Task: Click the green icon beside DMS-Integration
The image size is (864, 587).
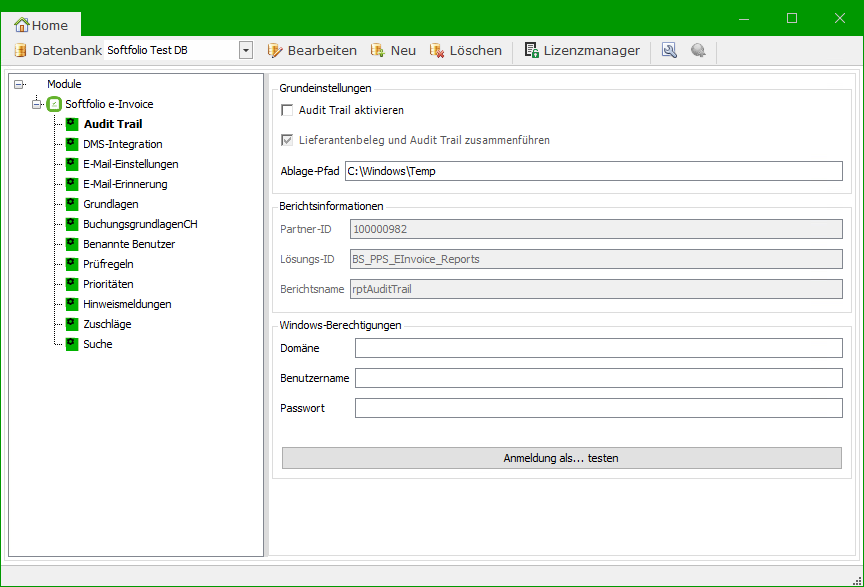Action: [72, 144]
